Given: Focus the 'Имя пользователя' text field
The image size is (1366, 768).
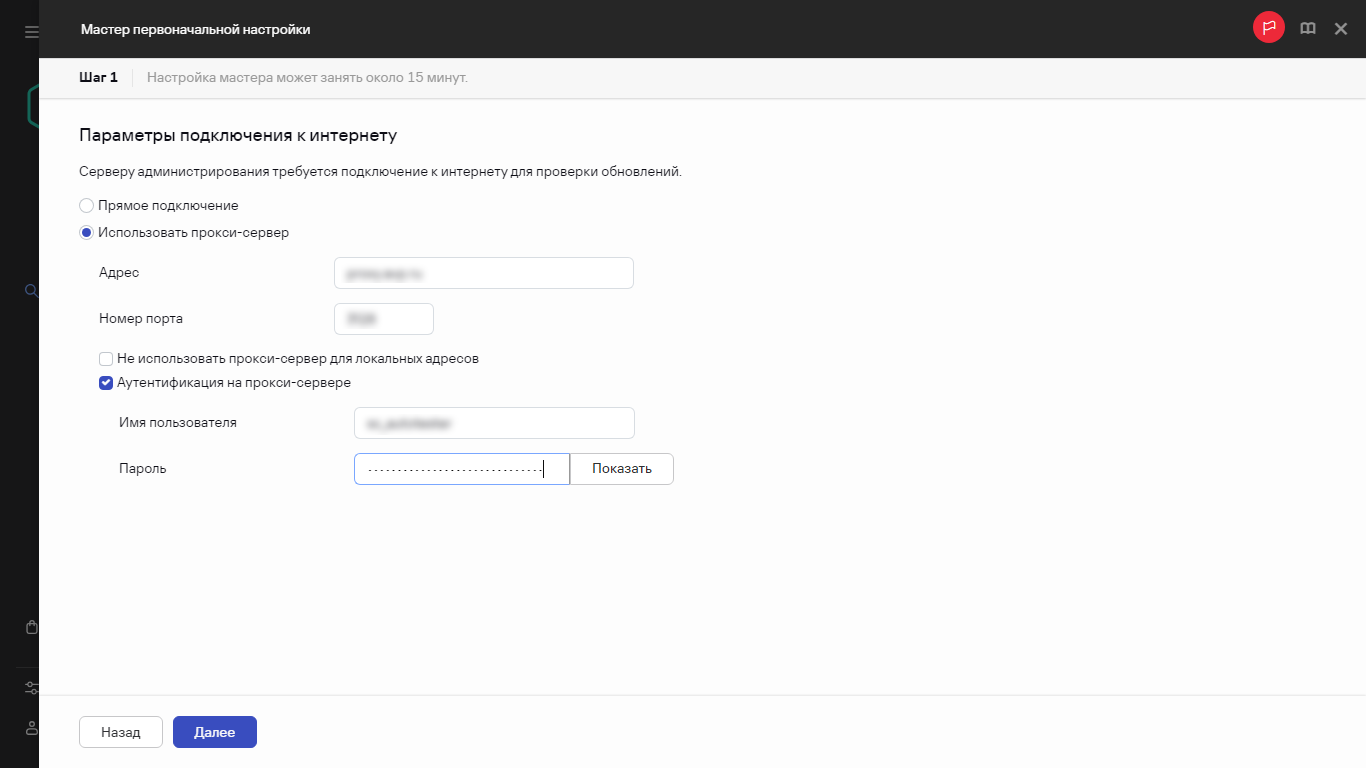Looking at the screenshot, I should coord(494,423).
